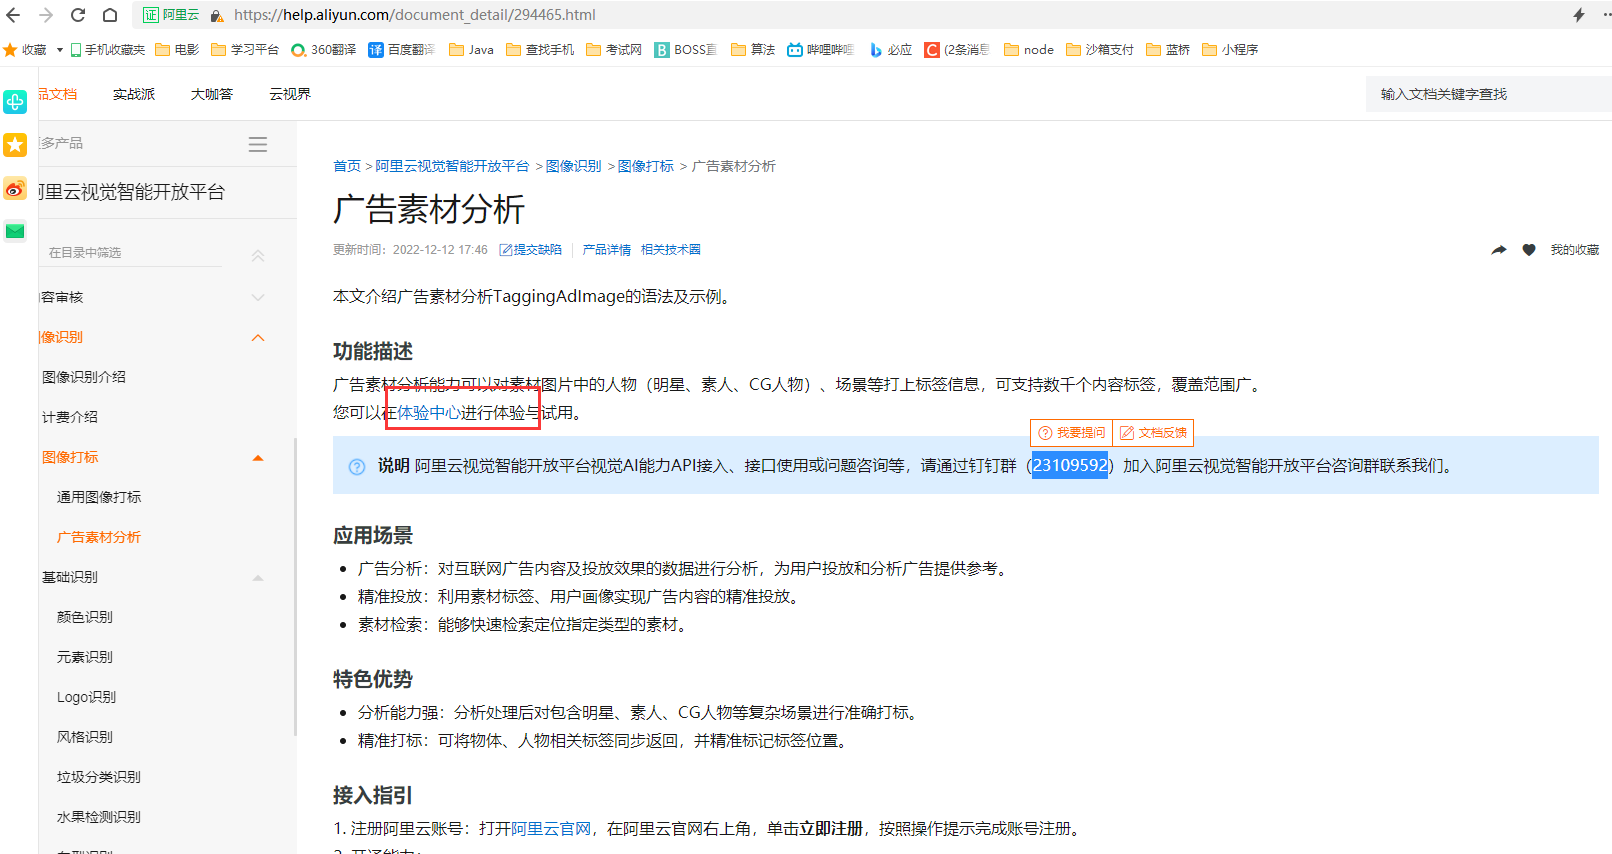This screenshot has height=854, width=1612.
Task: Toggle the hamburger menu beside 更多产品
Action: pyautogui.click(x=258, y=144)
